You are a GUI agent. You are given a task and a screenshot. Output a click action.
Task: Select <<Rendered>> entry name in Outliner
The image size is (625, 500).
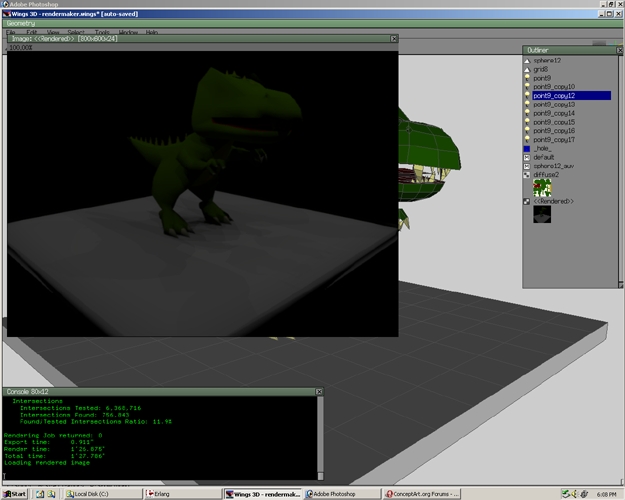[553, 201]
